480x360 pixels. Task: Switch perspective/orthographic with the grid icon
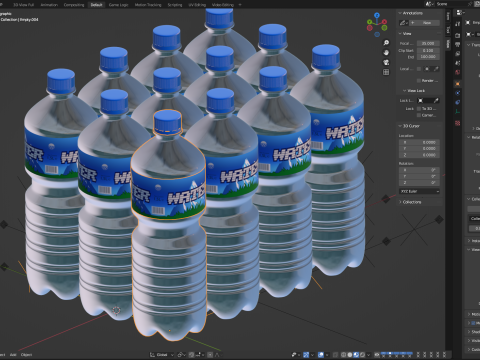[386, 72]
